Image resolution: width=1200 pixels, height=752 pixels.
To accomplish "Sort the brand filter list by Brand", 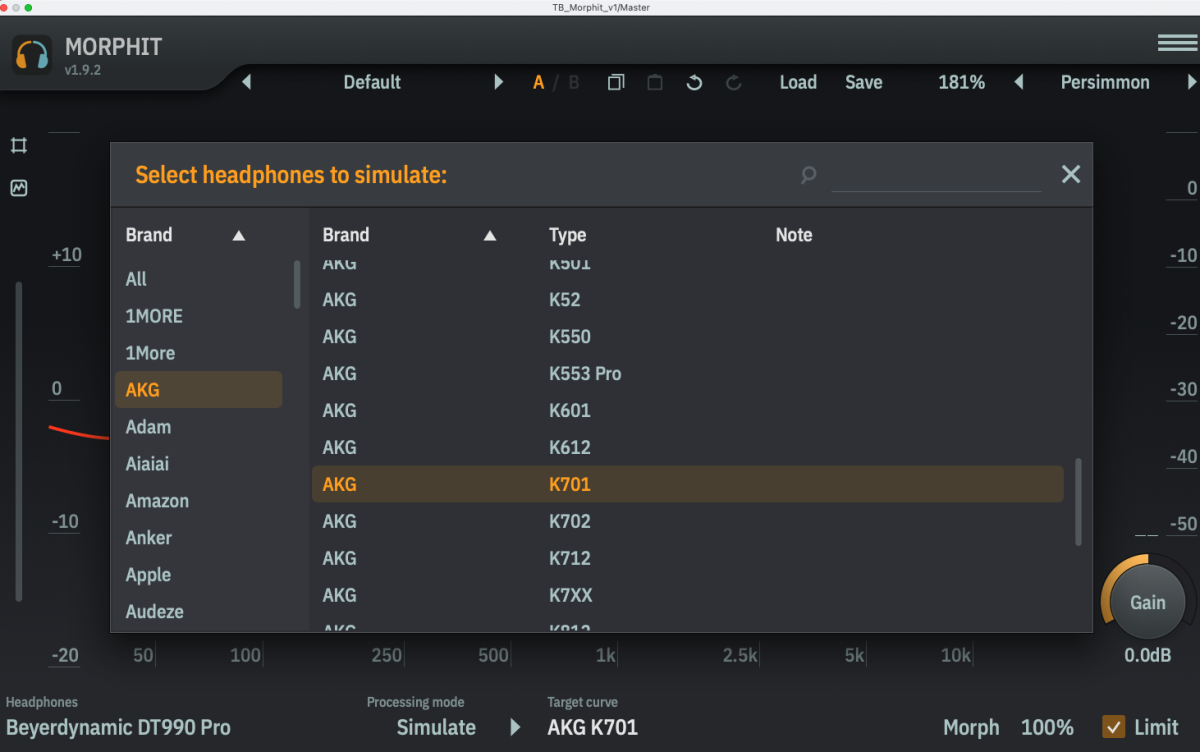I will coord(185,235).
